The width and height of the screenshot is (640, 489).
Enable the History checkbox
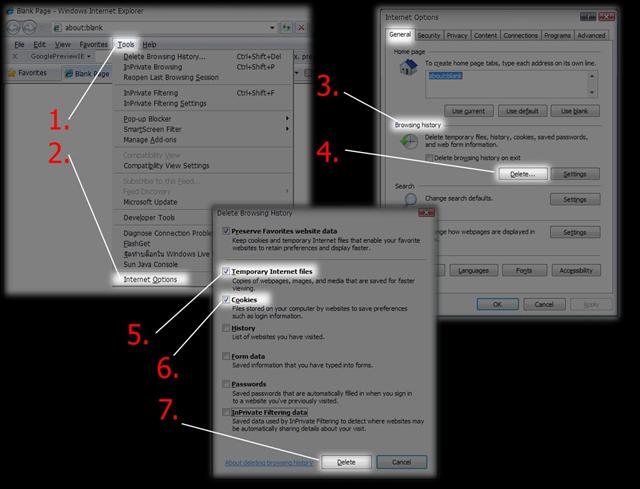[x=226, y=328]
